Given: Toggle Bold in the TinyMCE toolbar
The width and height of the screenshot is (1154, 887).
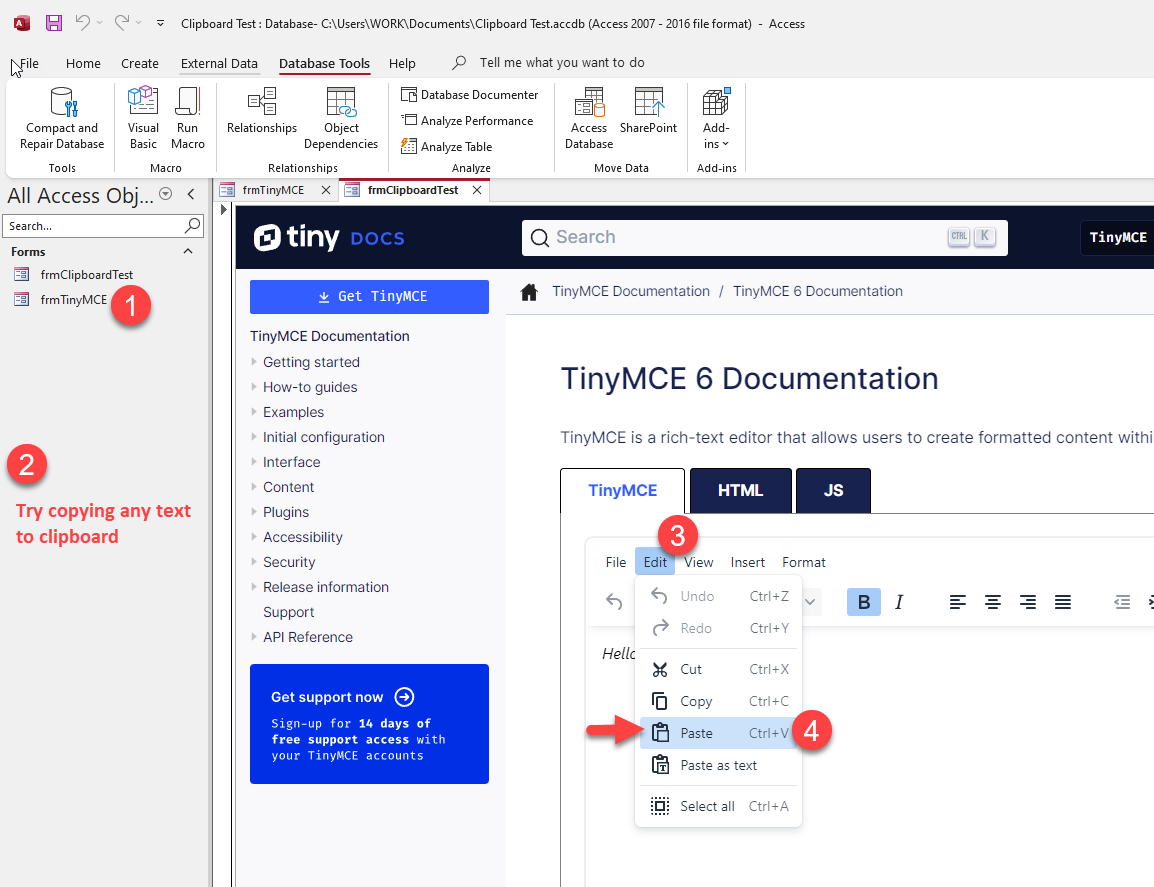Looking at the screenshot, I should [x=864, y=602].
